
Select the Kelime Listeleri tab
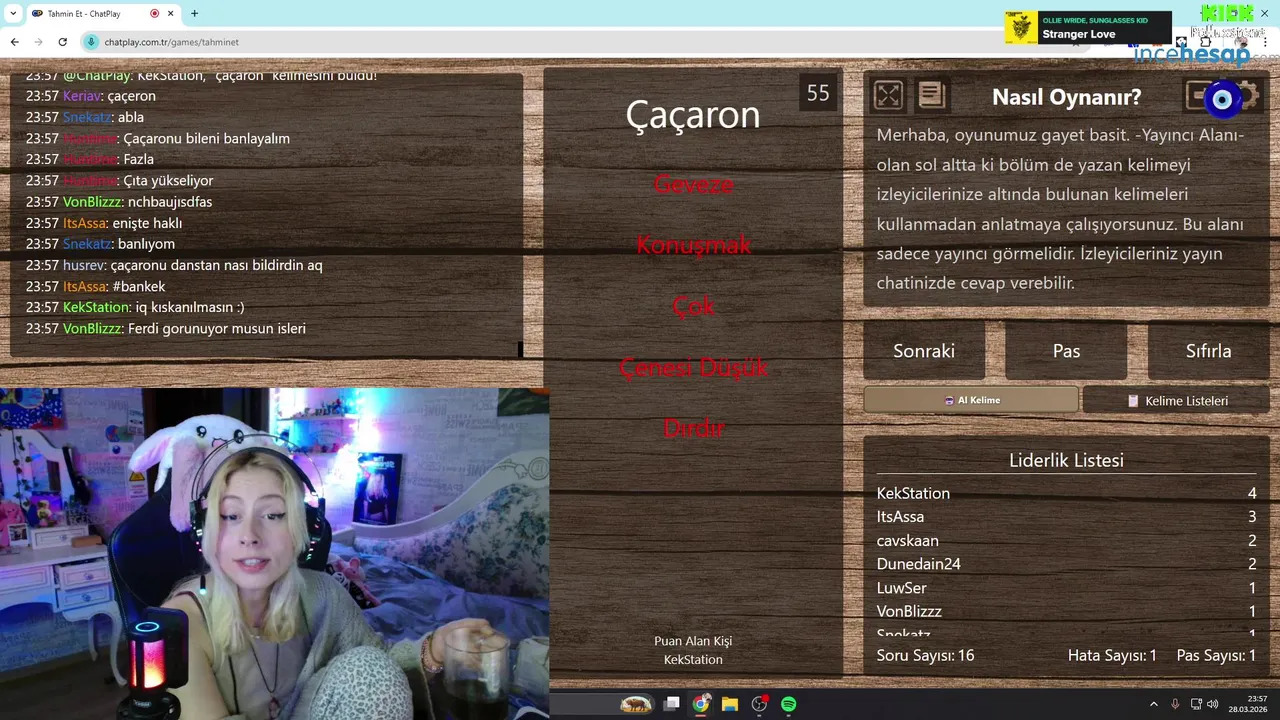coord(1176,400)
